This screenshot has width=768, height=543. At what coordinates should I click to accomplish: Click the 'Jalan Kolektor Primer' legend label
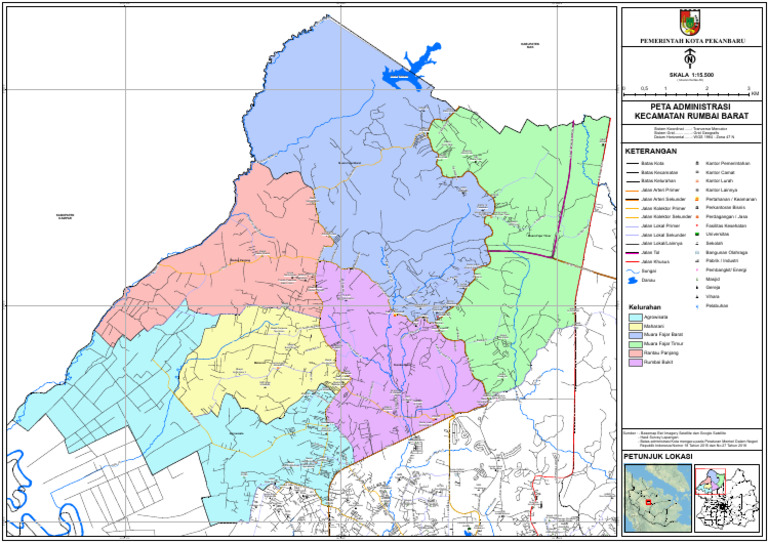pos(663,208)
